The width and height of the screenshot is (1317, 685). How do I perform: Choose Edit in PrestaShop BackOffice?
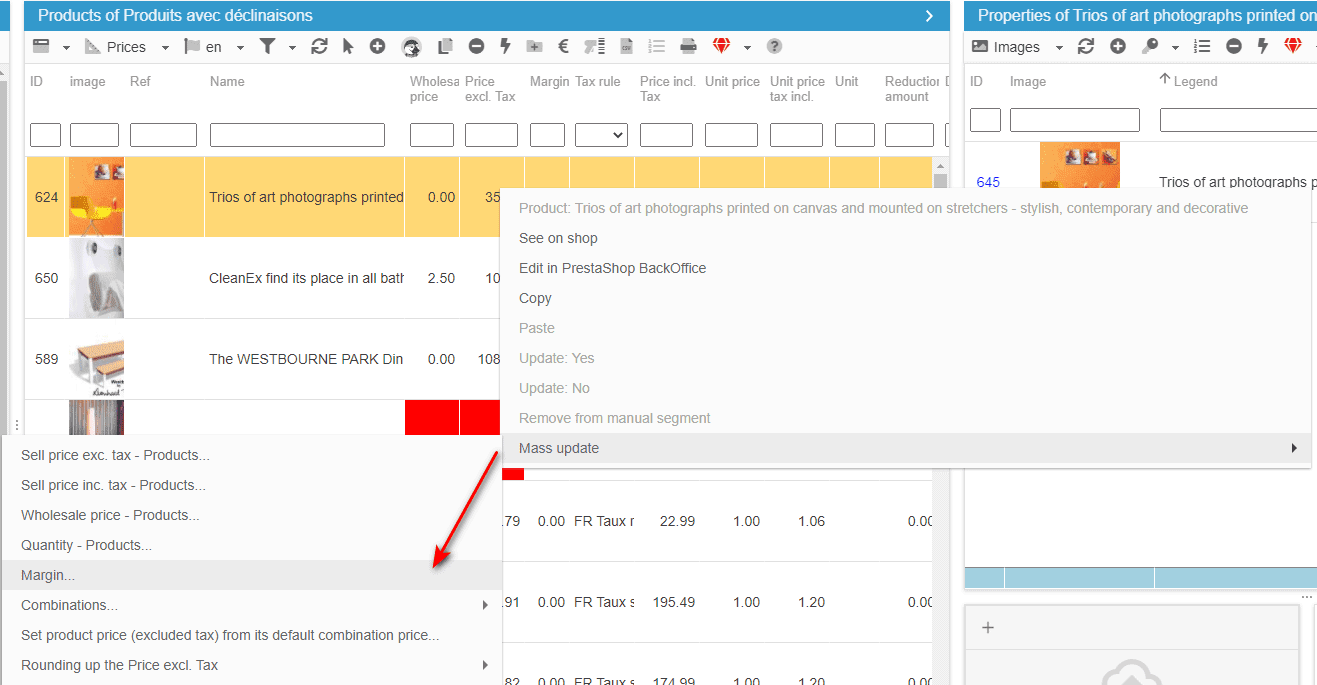(x=612, y=268)
